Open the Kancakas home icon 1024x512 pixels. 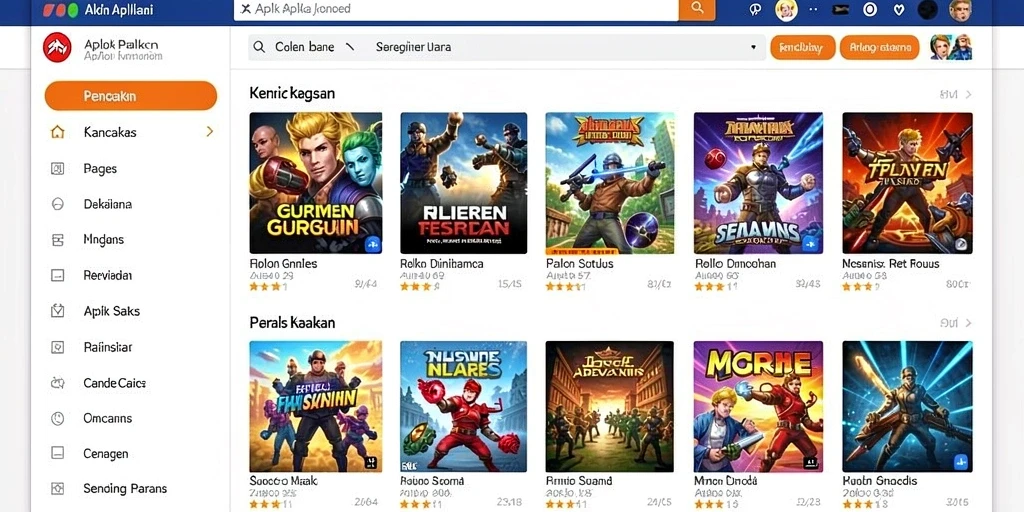[57, 132]
